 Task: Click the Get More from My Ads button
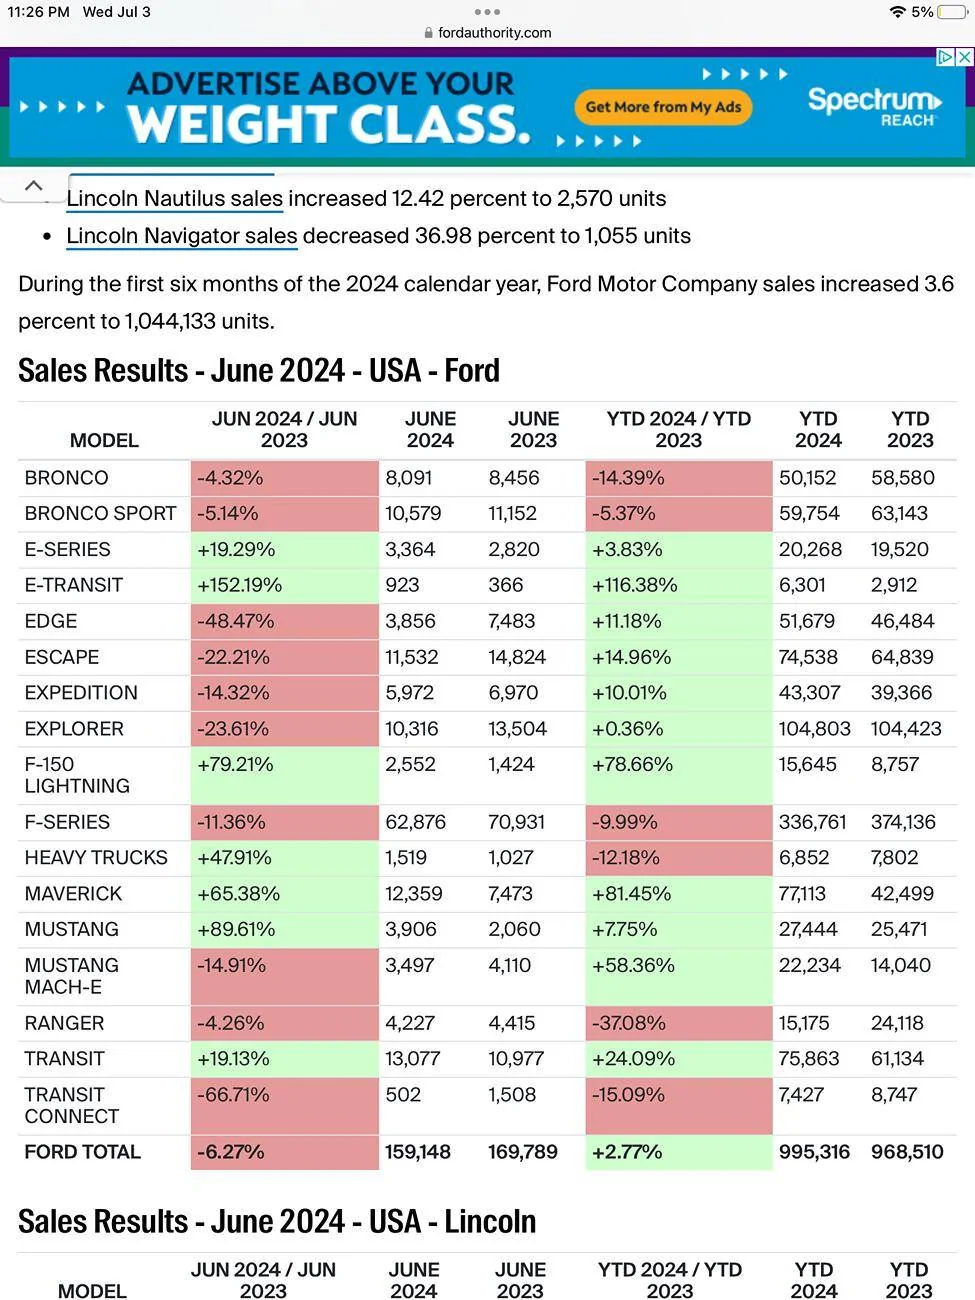click(663, 107)
